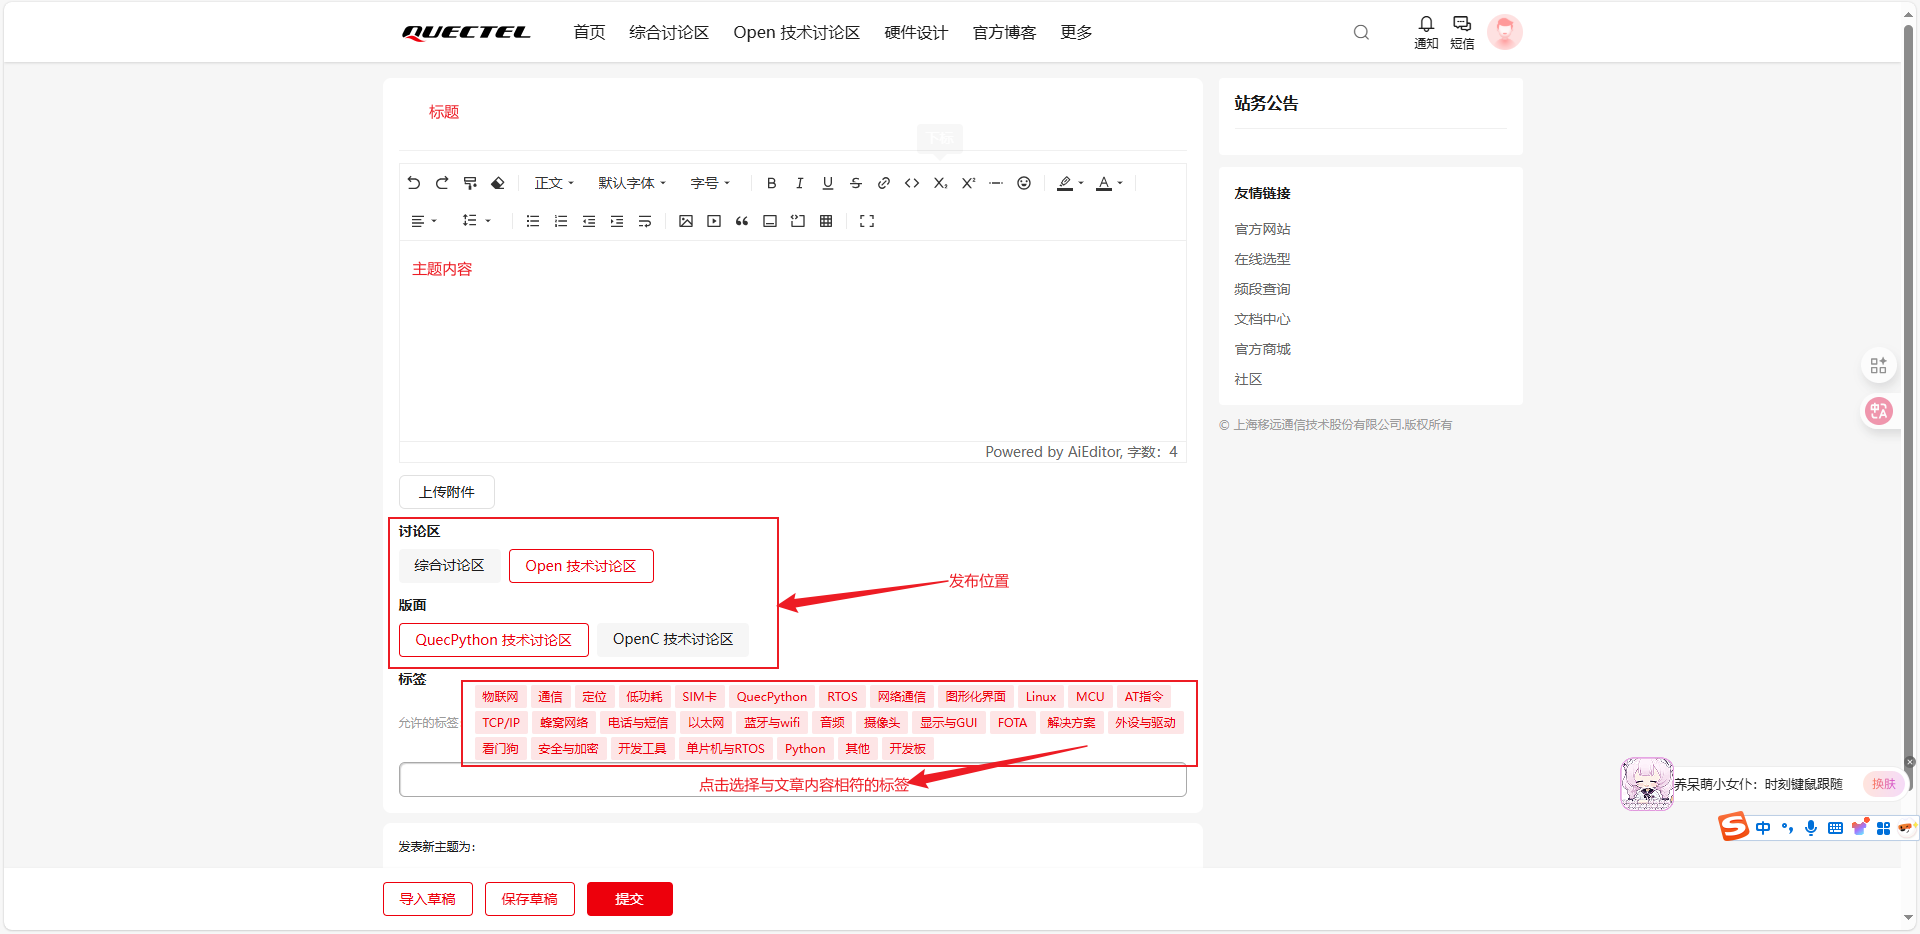Select the 综合讨论区 discussion area option

(449, 566)
